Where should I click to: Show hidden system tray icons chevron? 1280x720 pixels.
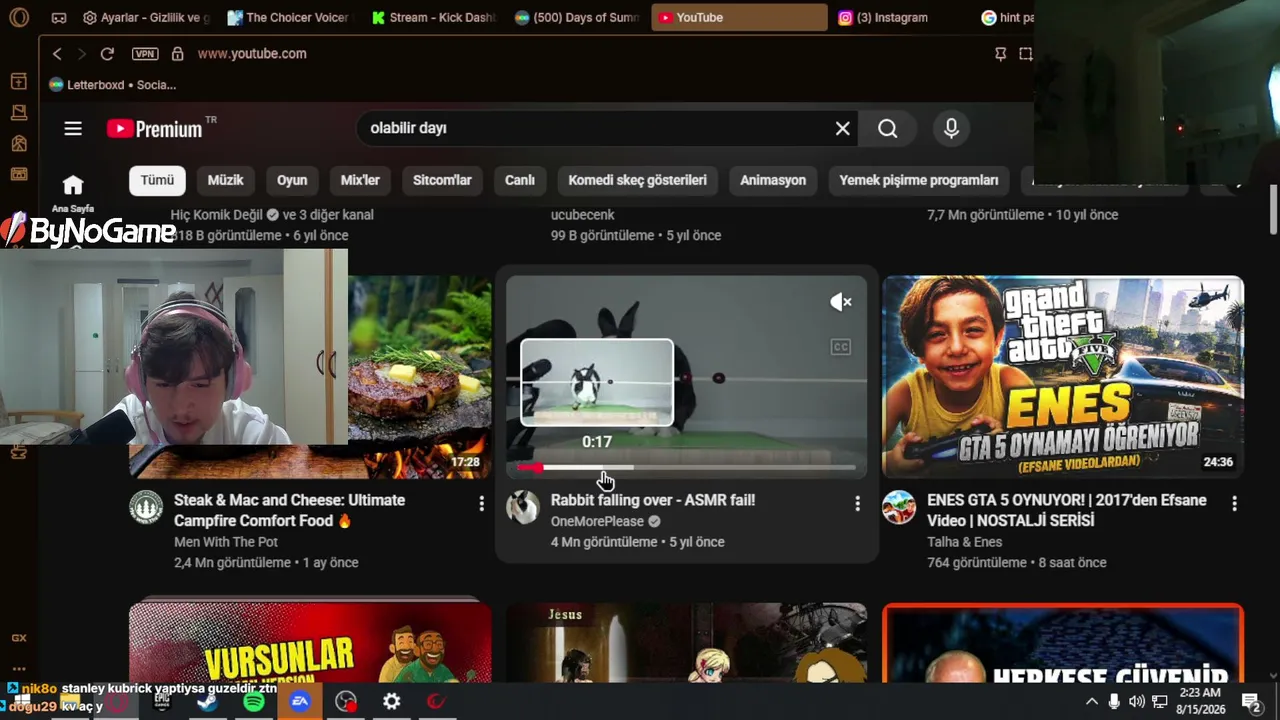tap(1092, 702)
